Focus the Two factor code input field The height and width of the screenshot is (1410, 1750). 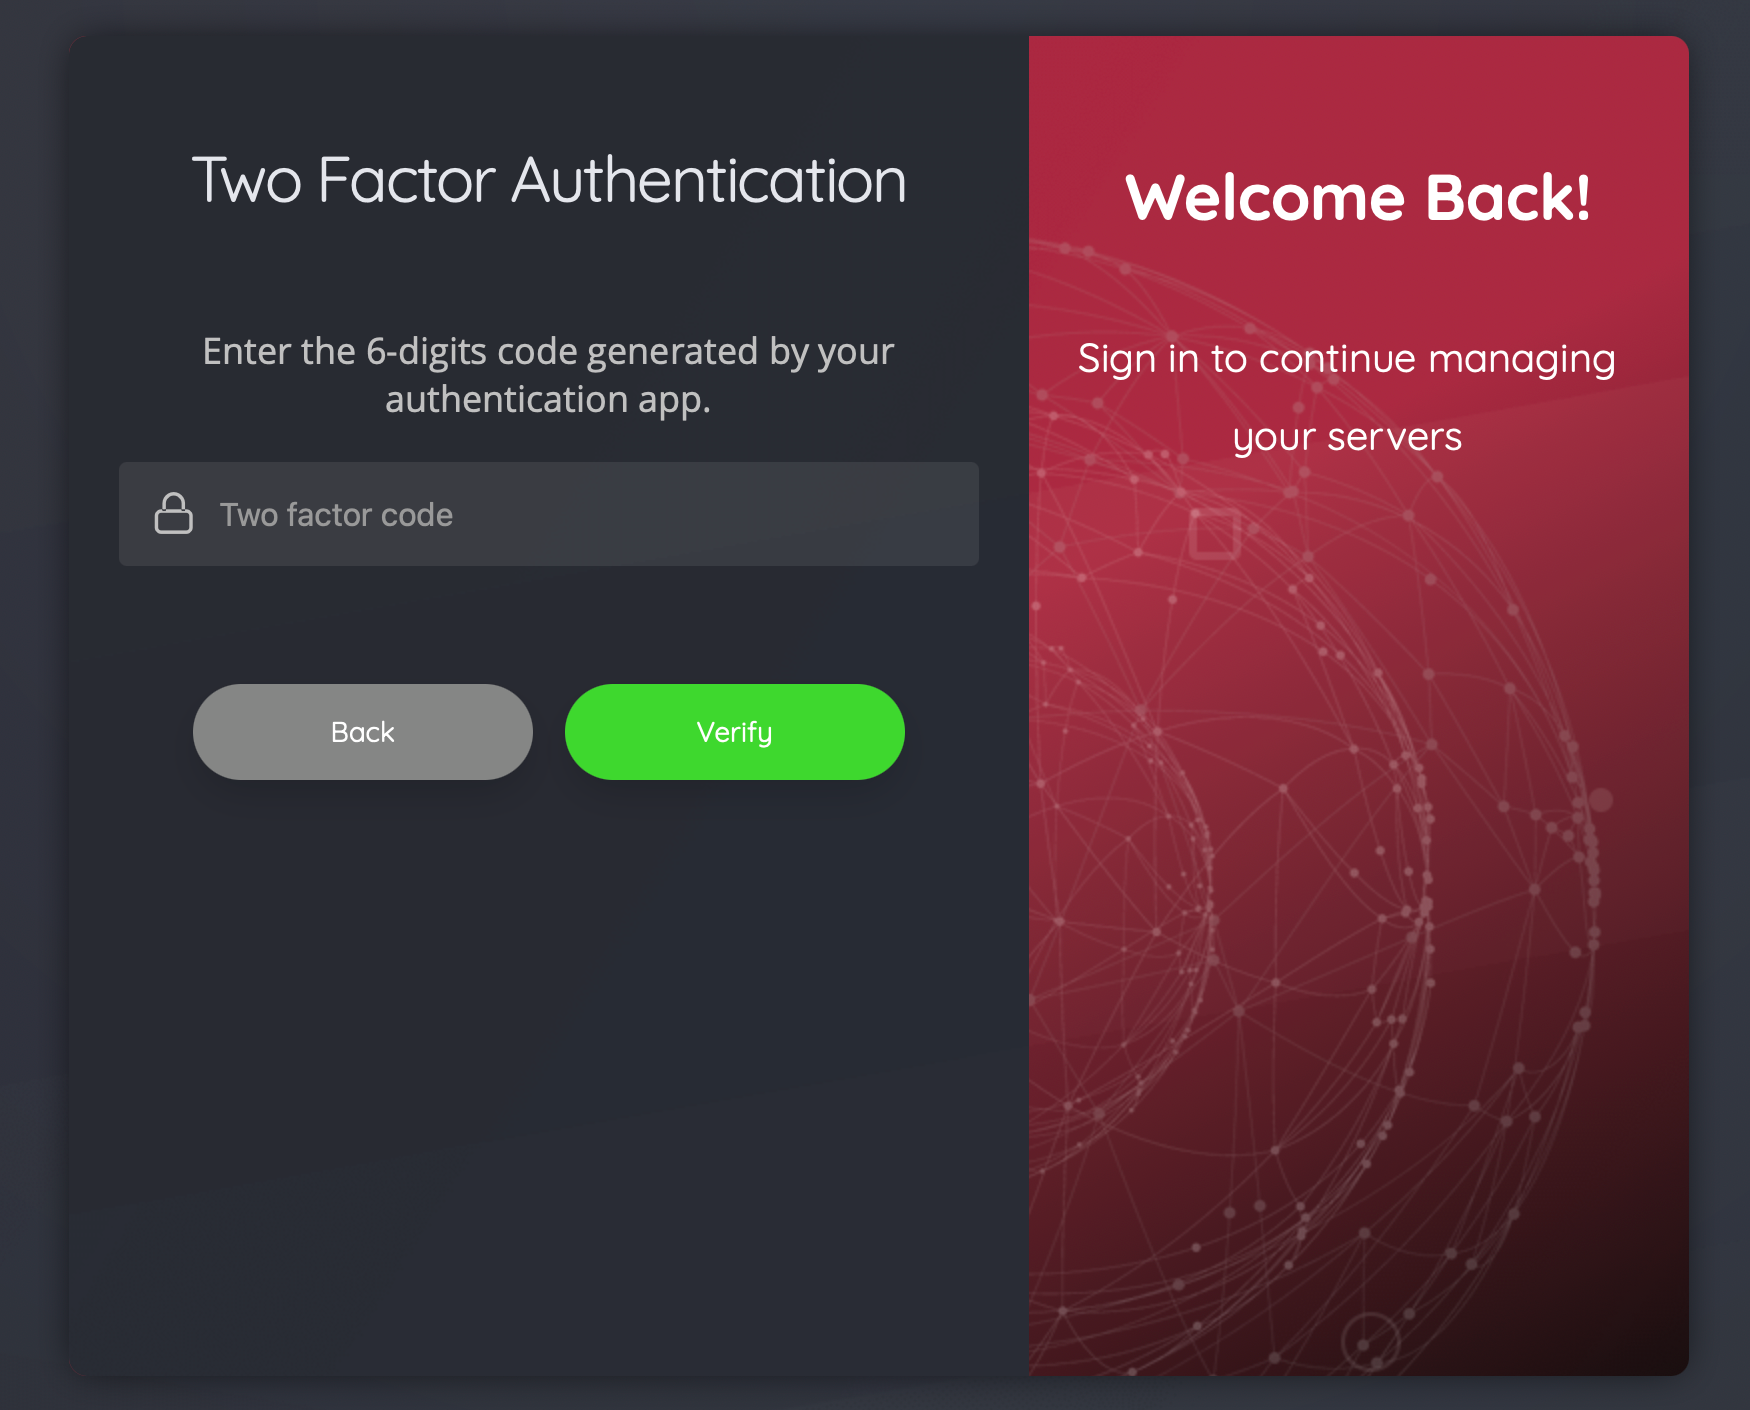(x=548, y=514)
